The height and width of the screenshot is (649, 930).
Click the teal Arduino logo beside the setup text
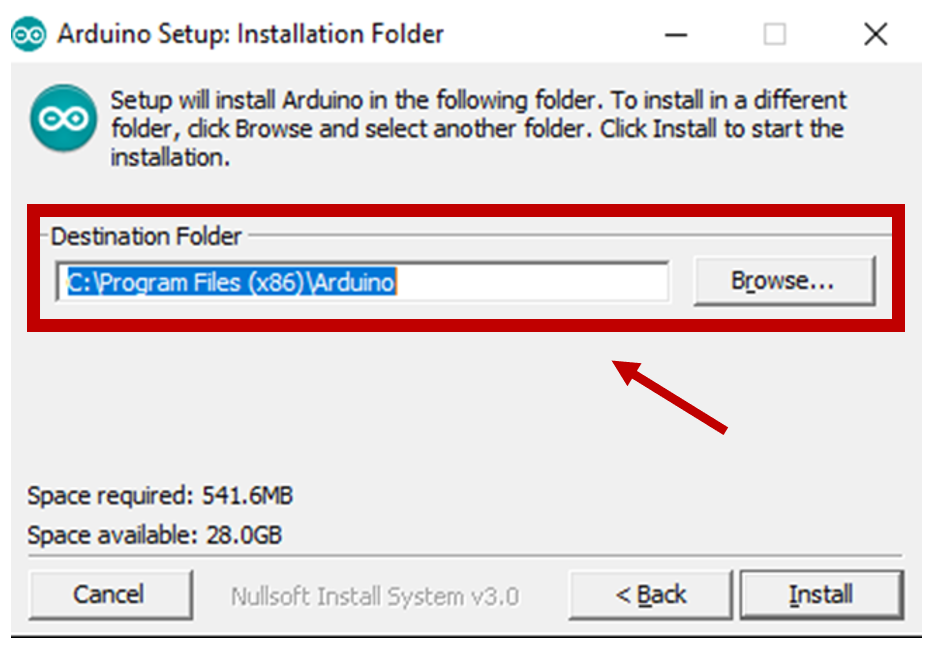[63, 119]
